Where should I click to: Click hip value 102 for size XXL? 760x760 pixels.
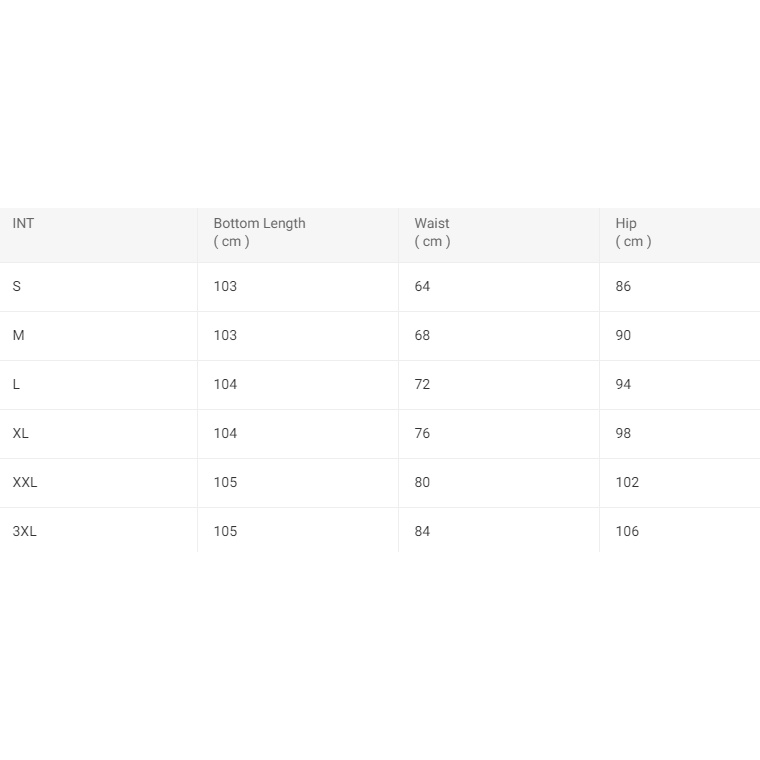pyautogui.click(x=627, y=482)
